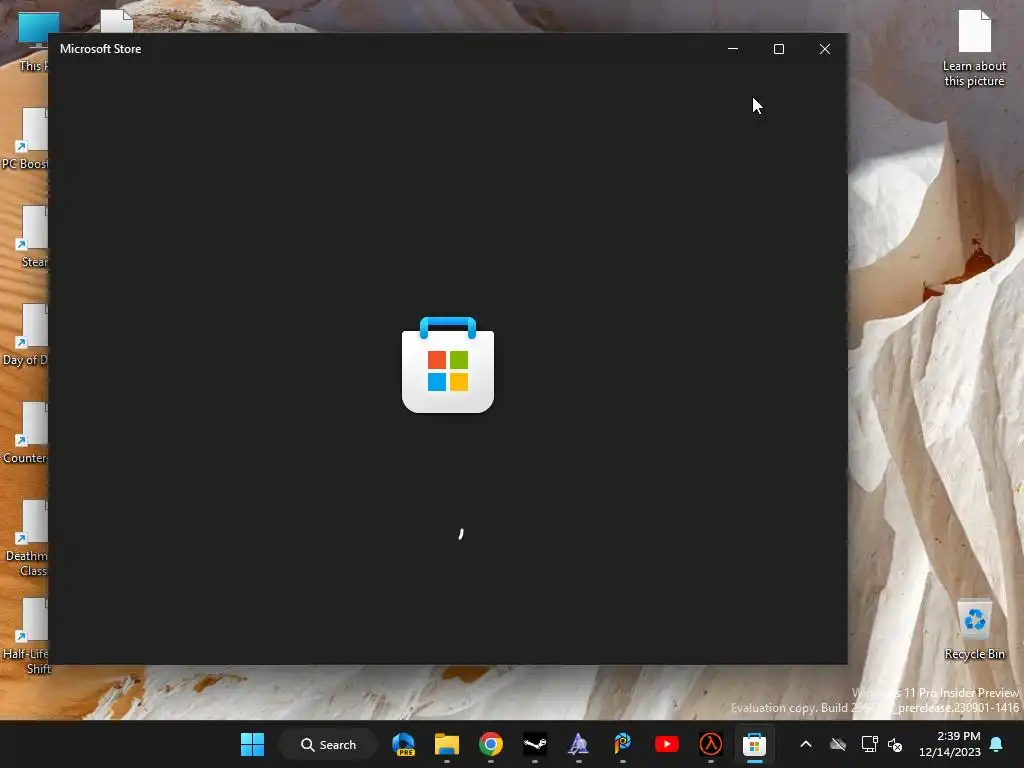This screenshot has height=768, width=1024.
Task: Select 'Learn about this picture' desktop icon
Action: tap(974, 49)
